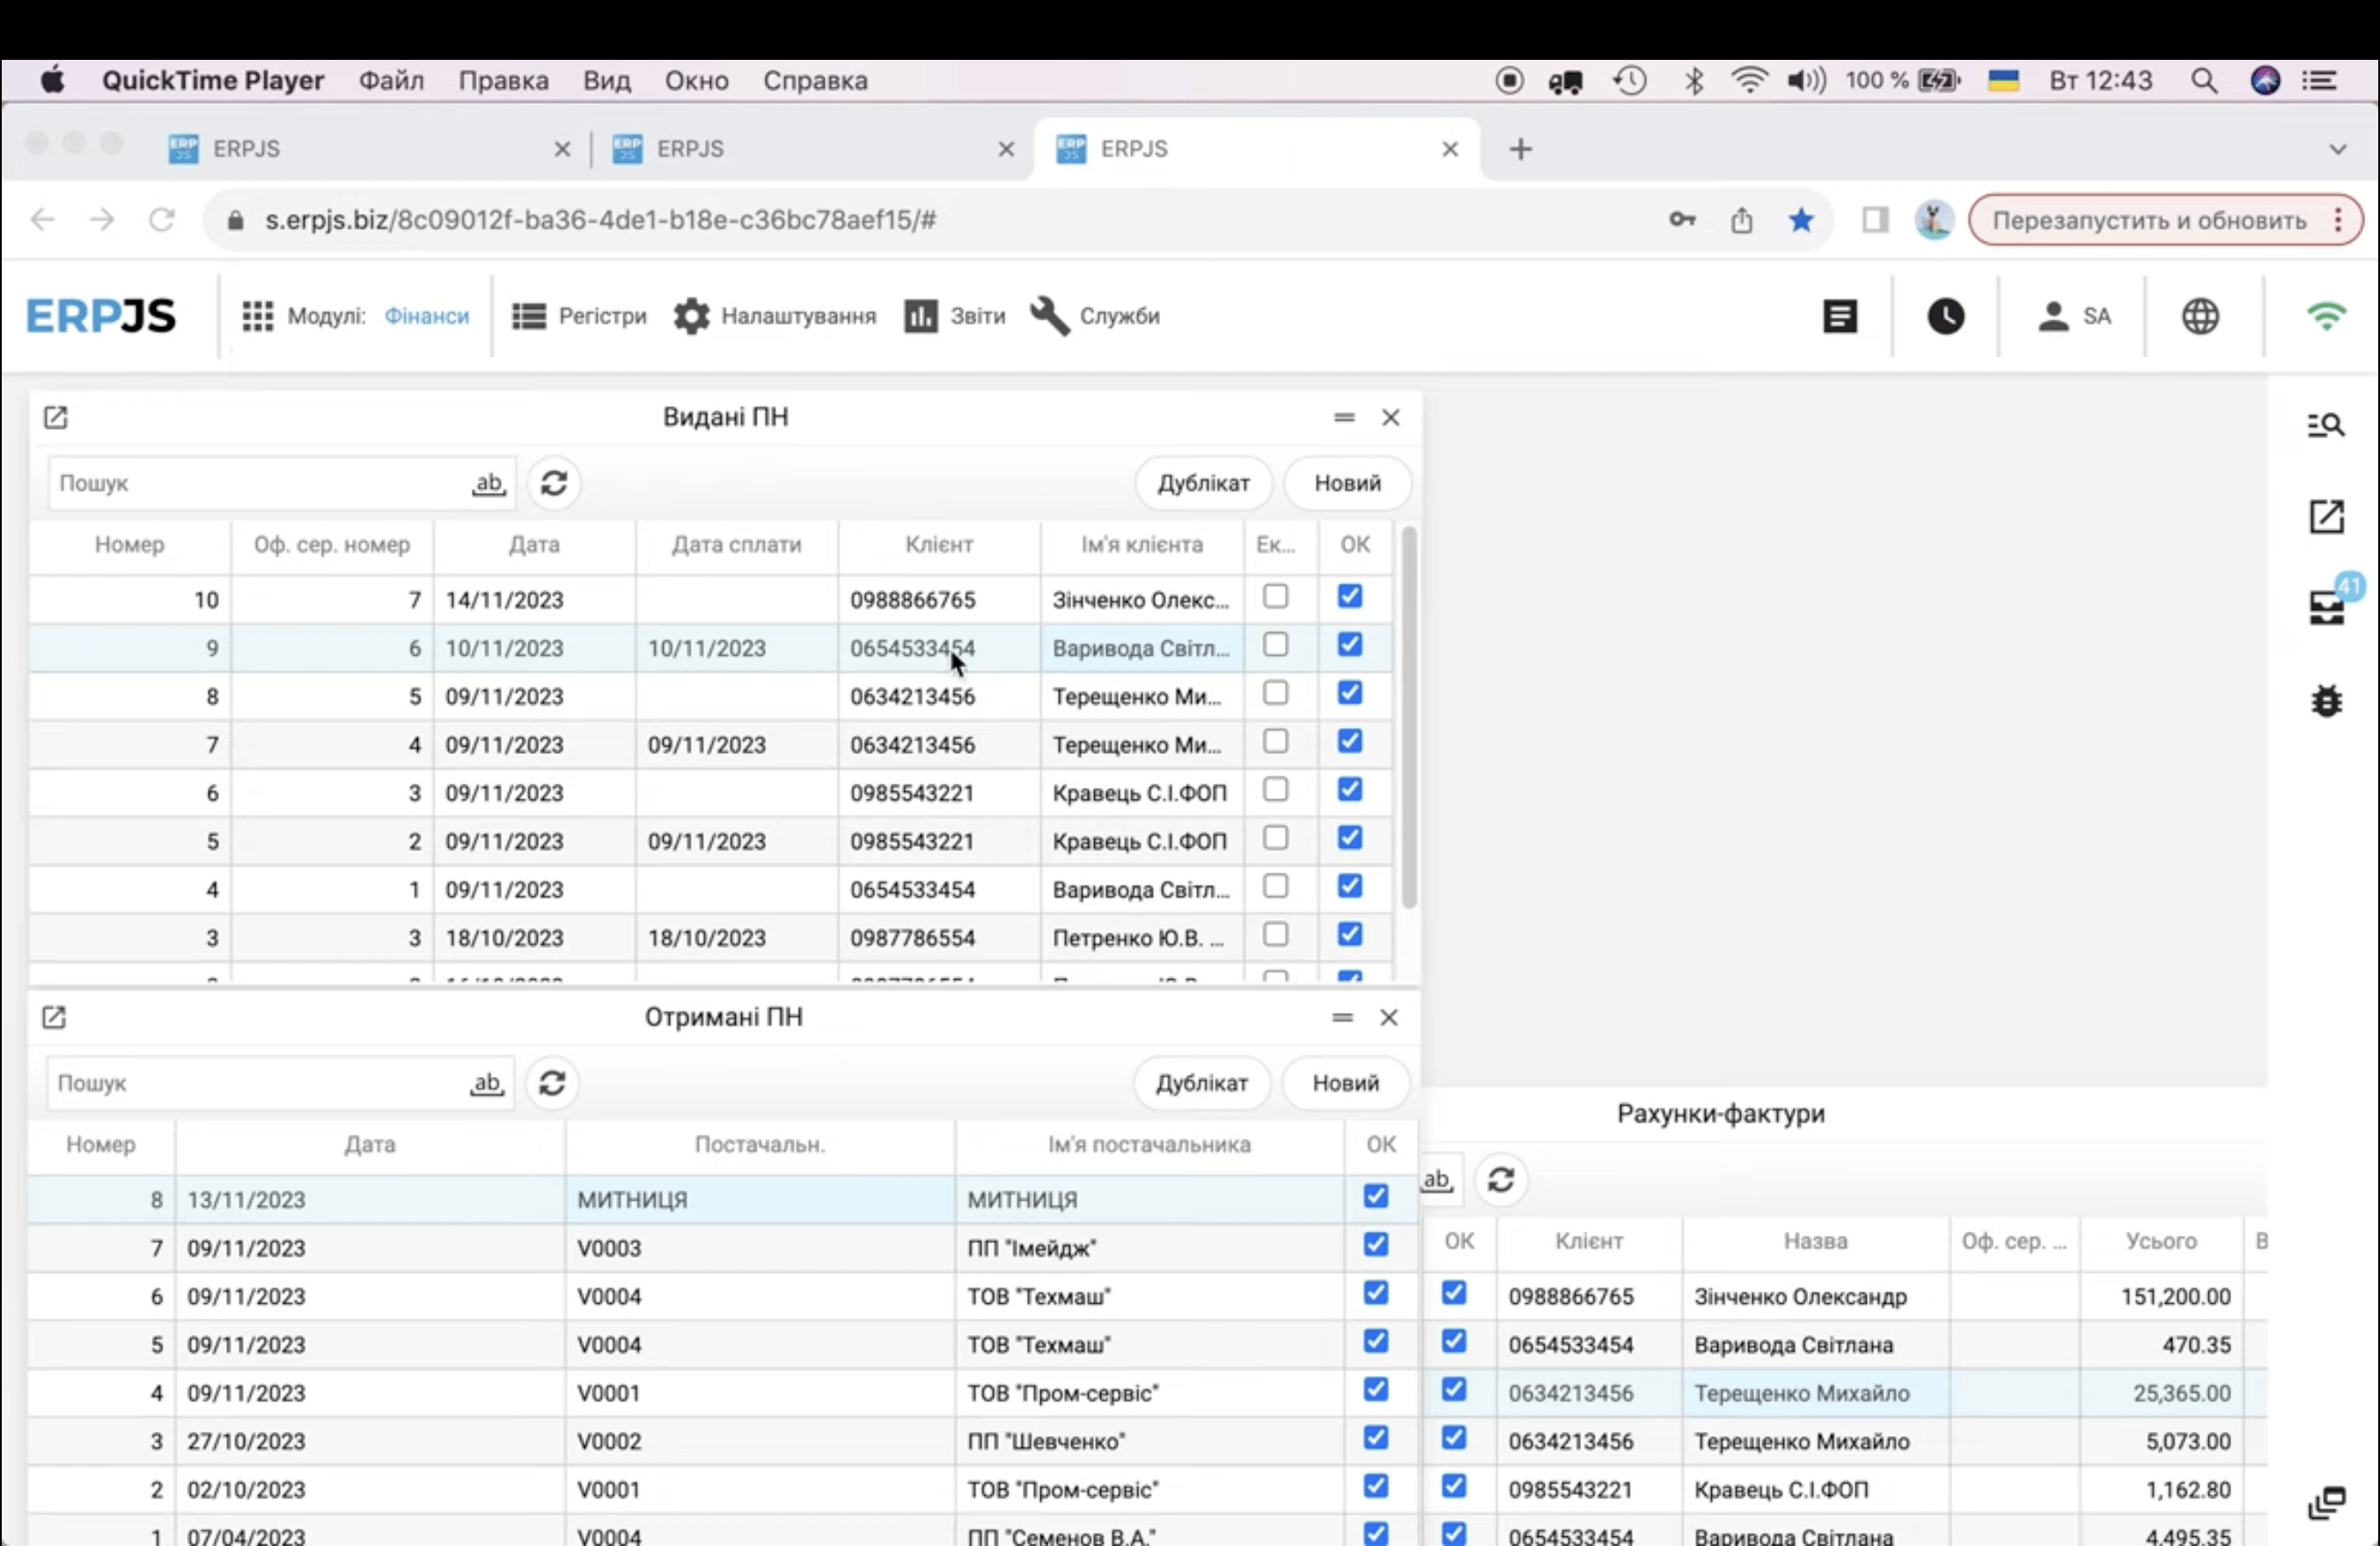
Task: Sort Видані ПН by Номер column
Action: click(x=130, y=545)
